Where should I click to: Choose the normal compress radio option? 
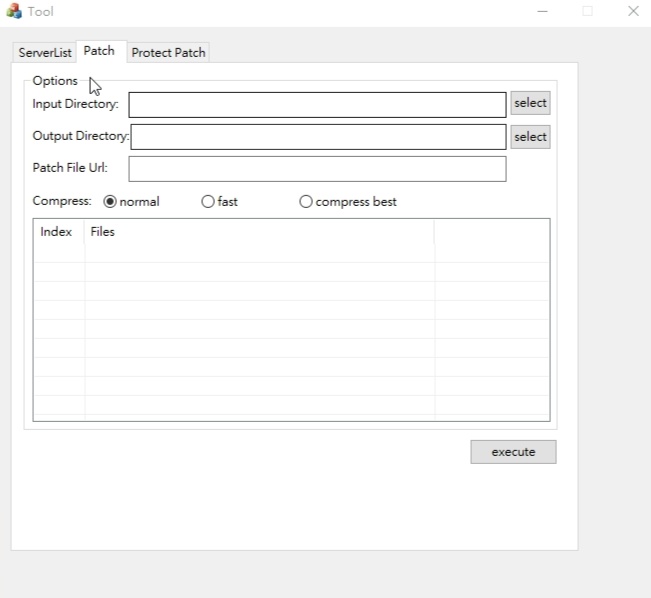[x=131, y=202]
